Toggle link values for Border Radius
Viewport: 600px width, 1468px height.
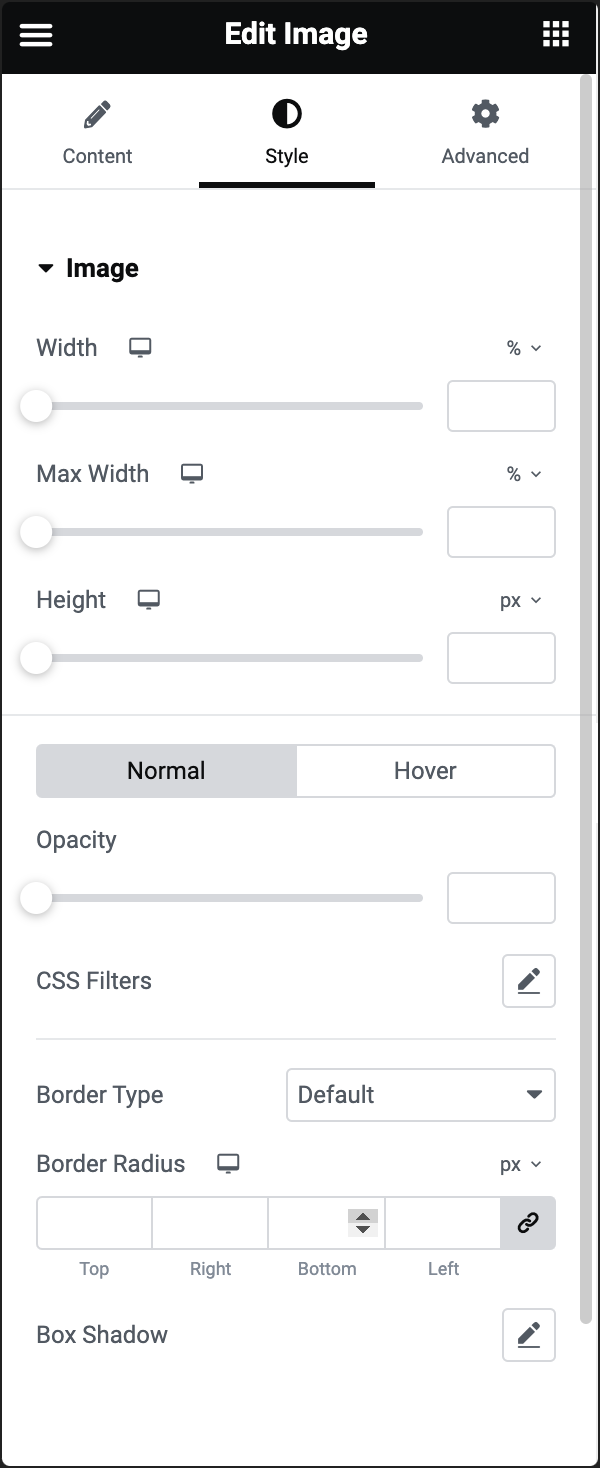pos(528,1223)
